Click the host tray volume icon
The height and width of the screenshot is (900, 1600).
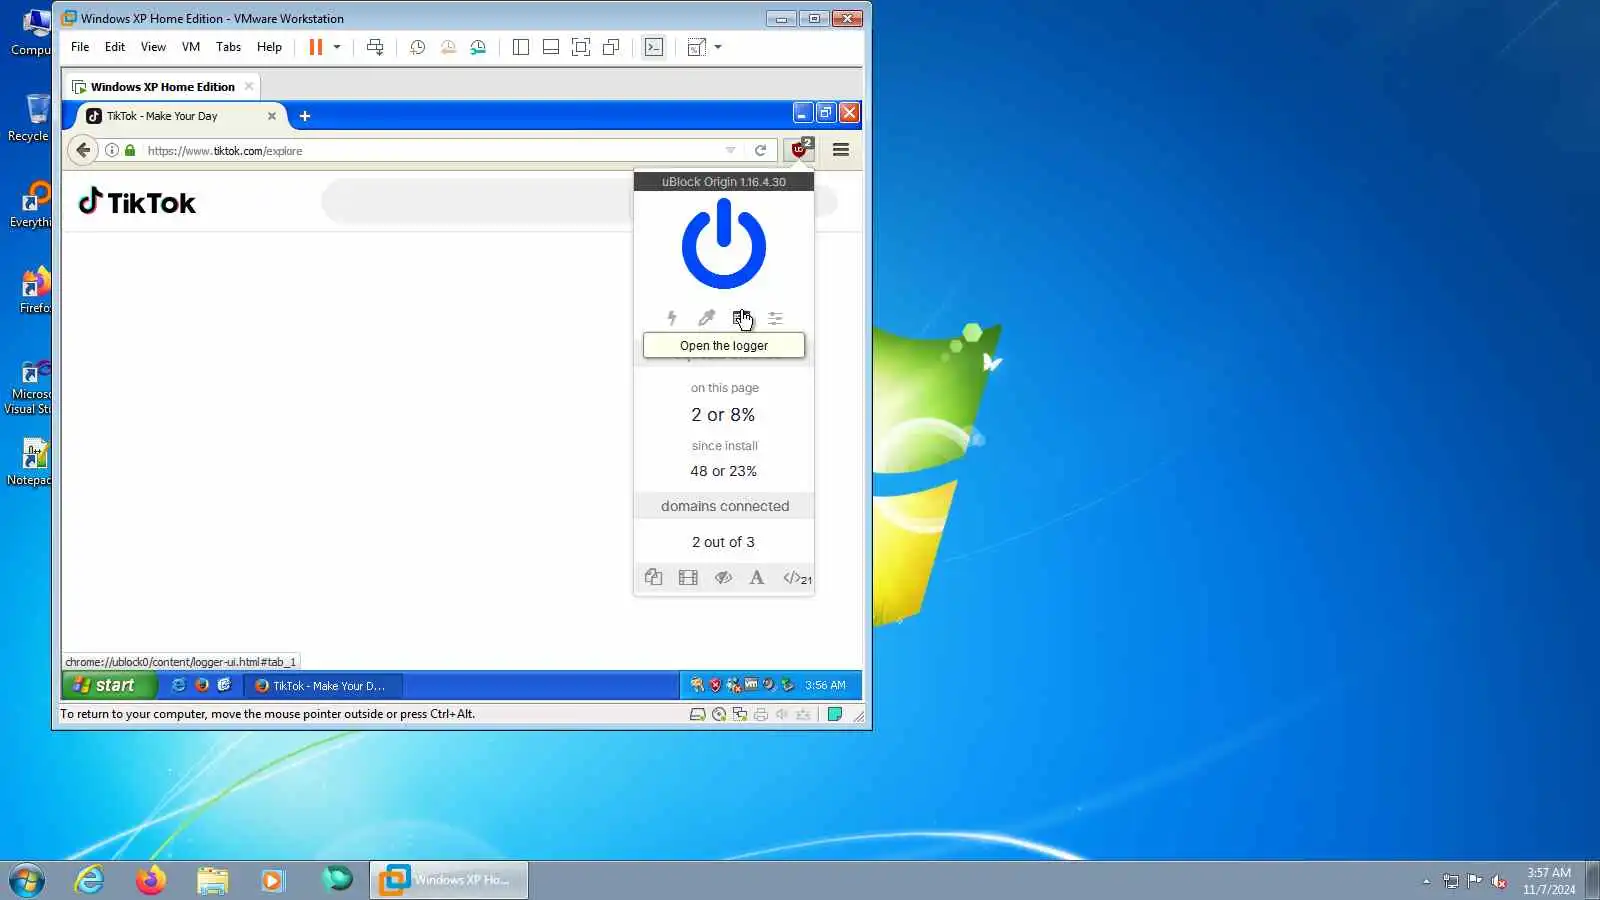[1499, 881]
